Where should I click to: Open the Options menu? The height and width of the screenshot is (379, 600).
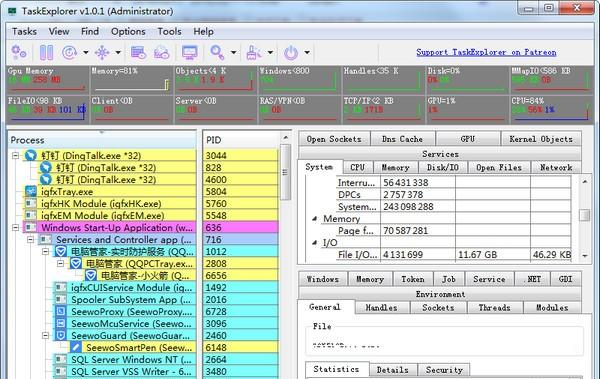[x=128, y=31]
